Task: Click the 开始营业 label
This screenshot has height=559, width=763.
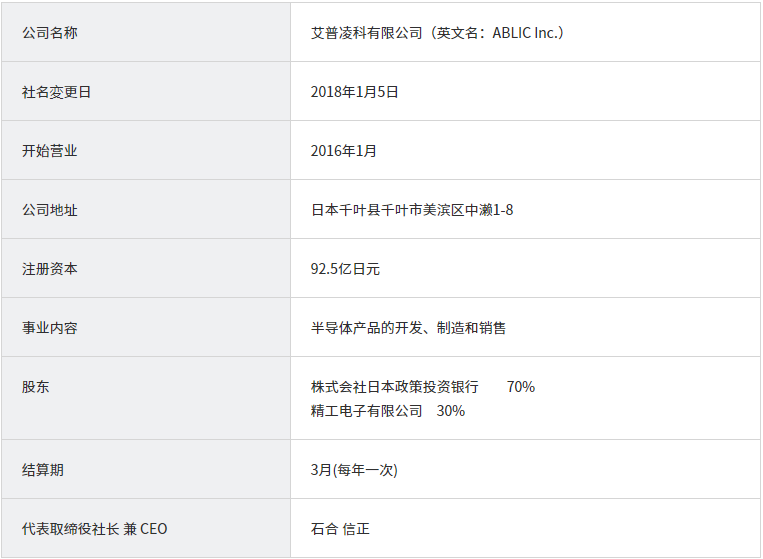Action: tap(50, 151)
